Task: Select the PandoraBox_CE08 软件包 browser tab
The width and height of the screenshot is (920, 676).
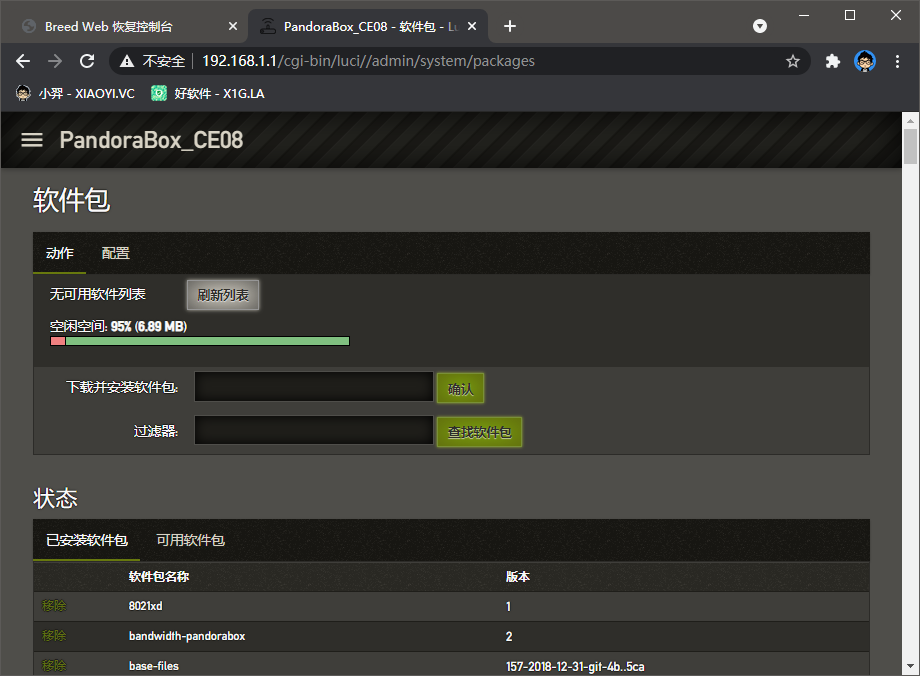Action: 370,26
